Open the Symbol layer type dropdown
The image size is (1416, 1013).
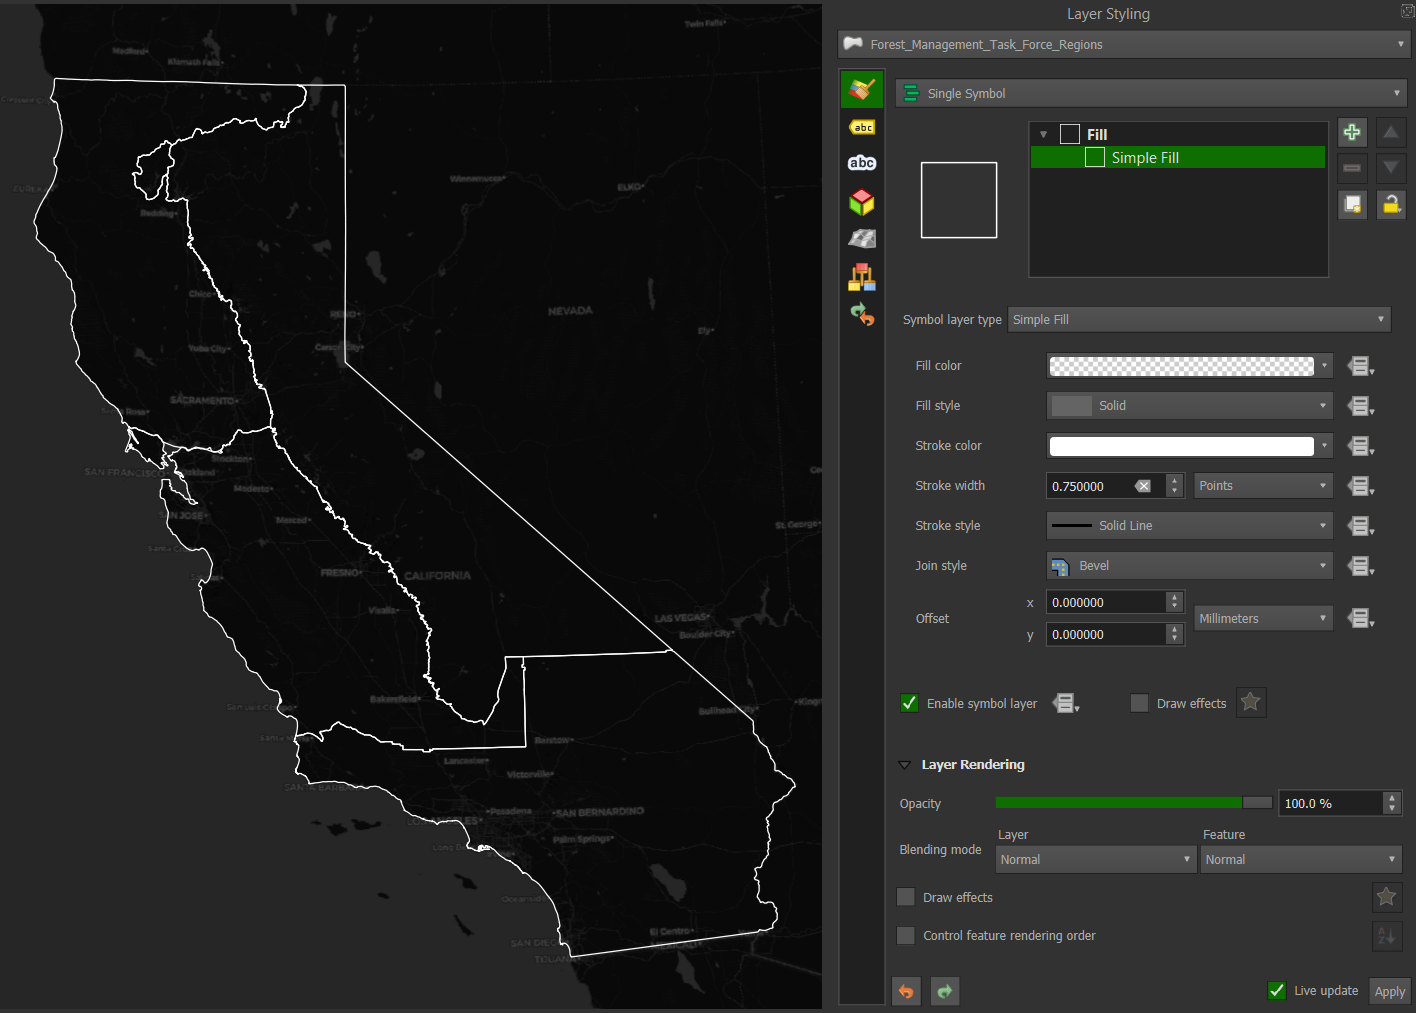point(1197,319)
